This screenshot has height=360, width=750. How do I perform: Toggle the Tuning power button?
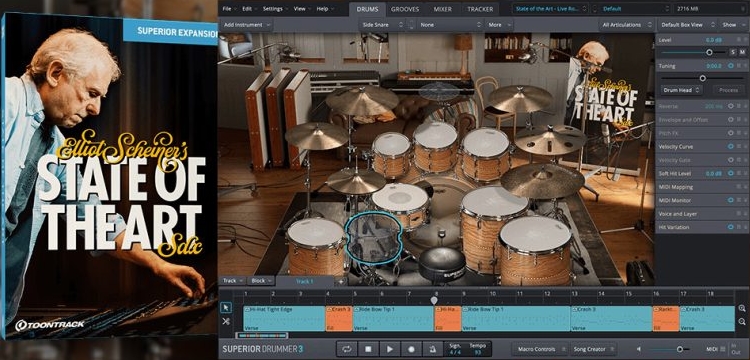[x=731, y=65]
